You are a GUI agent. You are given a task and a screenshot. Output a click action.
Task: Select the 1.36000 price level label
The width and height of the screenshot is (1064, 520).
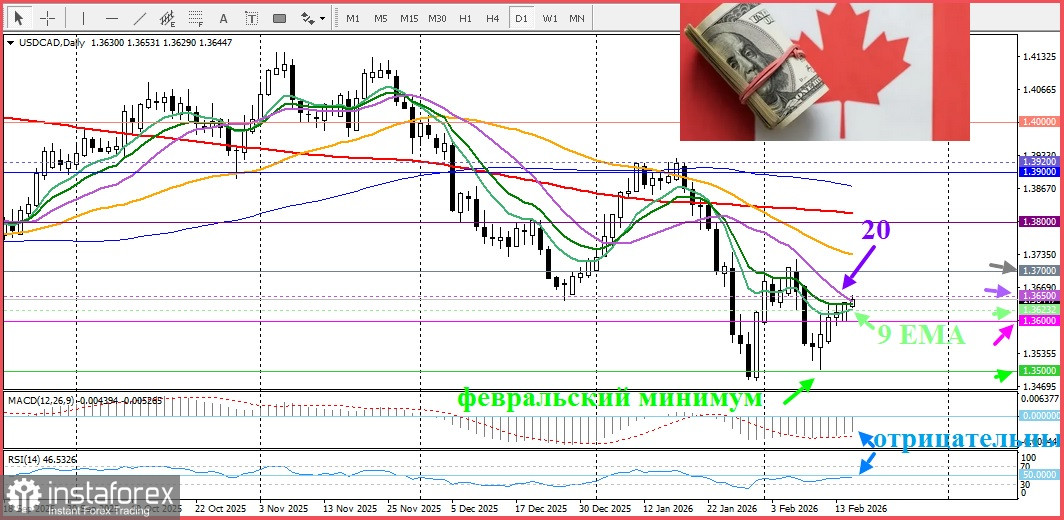click(1038, 320)
